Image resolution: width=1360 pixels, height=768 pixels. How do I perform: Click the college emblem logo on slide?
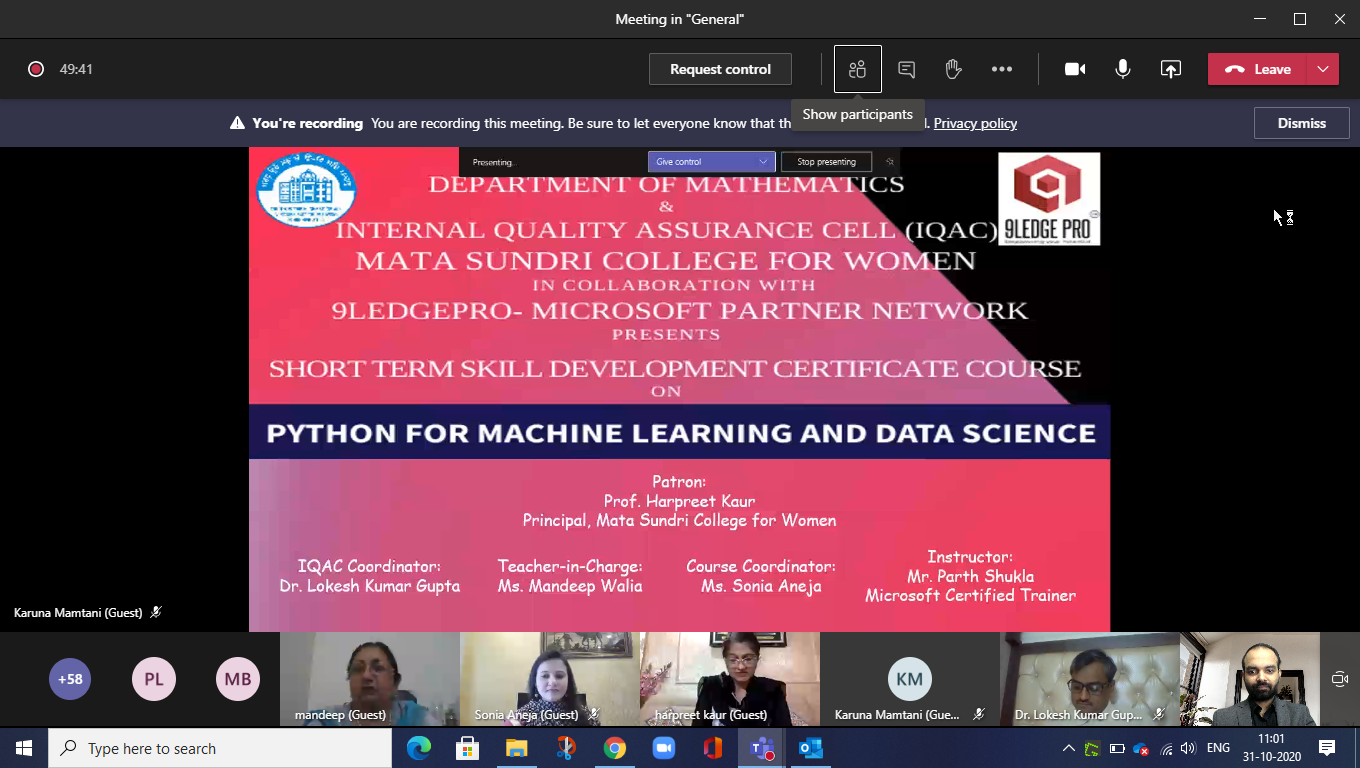(x=306, y=188)
